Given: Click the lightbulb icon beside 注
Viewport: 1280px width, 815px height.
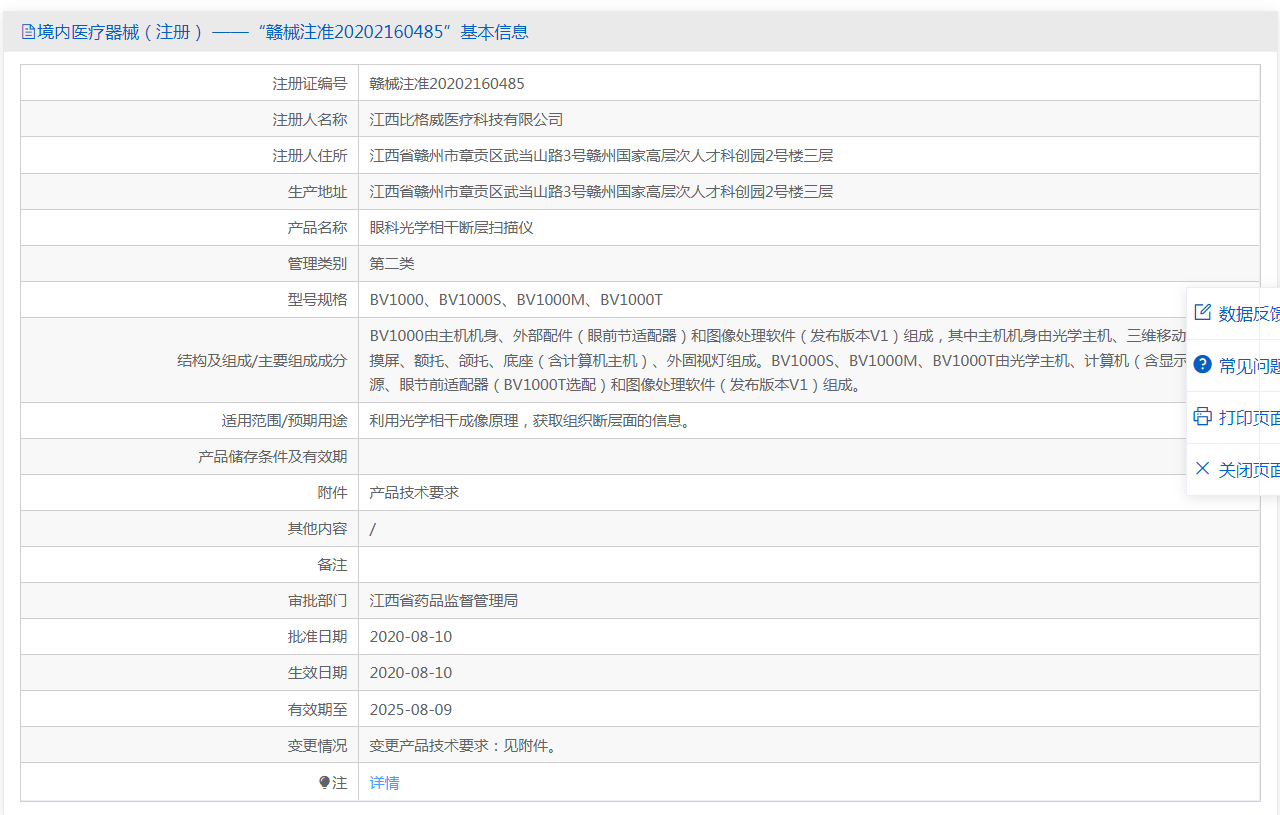Looking at the screenshot, I should click(x=324, y=783).
